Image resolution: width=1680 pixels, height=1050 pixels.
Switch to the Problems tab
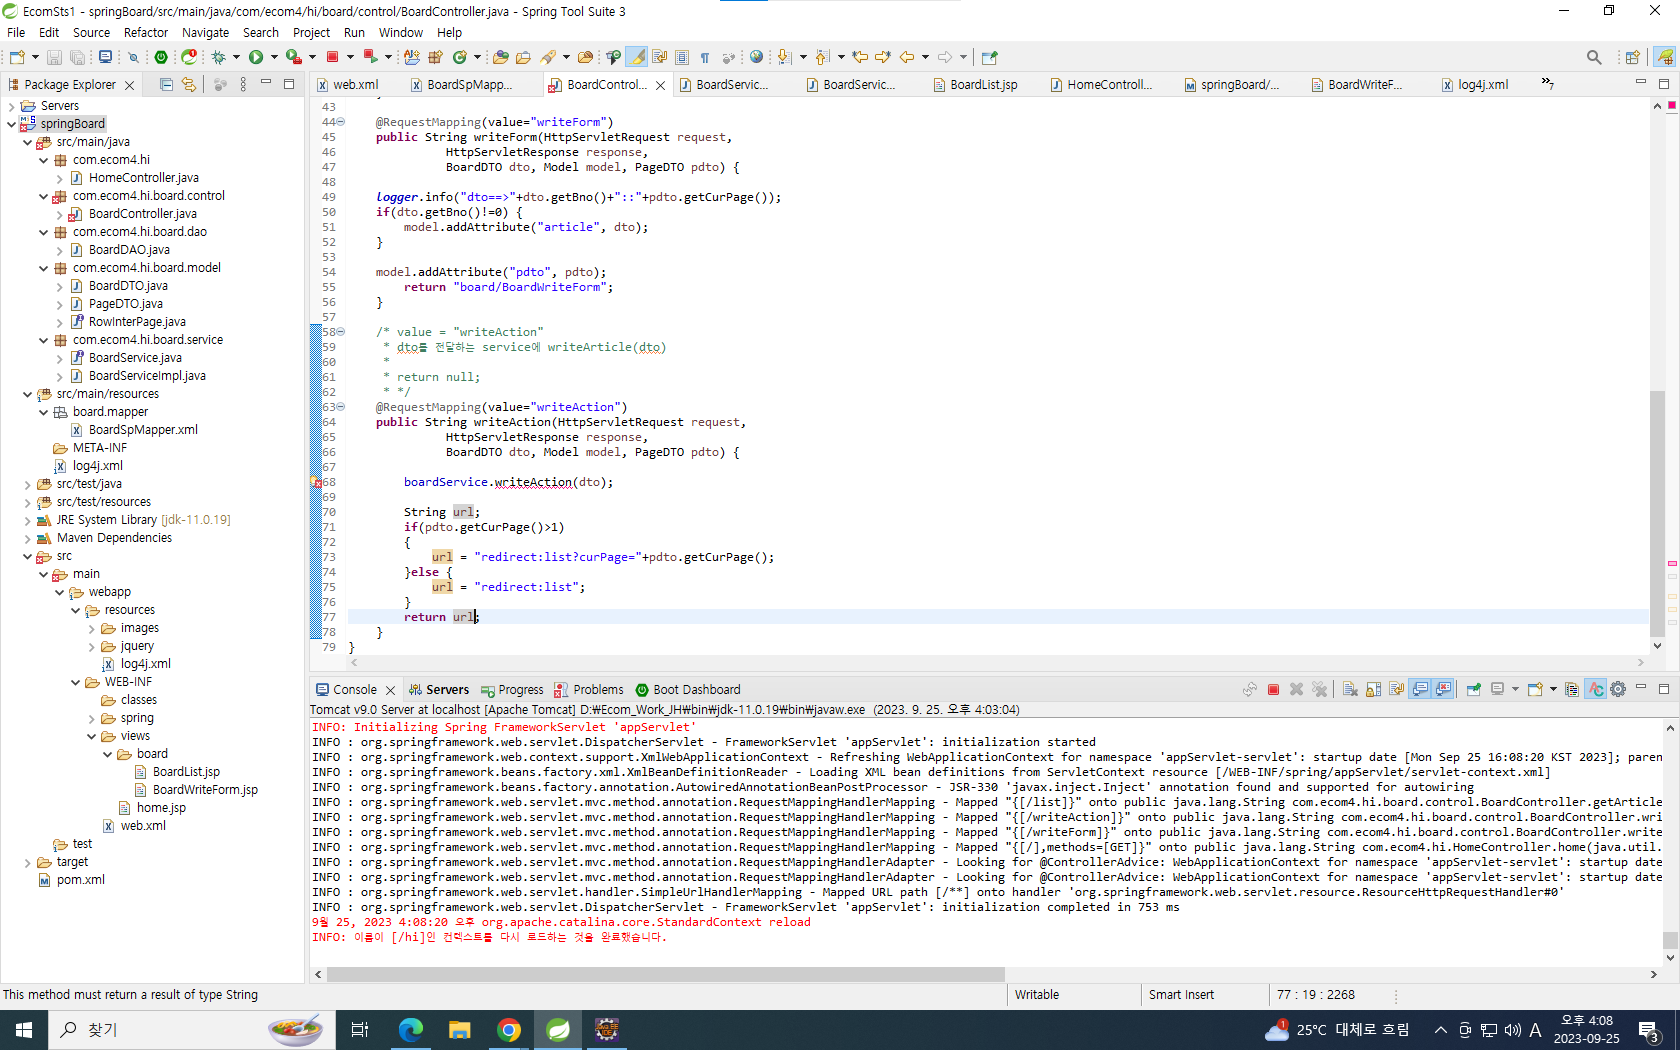pyautogui.click(x=589, y=690)
